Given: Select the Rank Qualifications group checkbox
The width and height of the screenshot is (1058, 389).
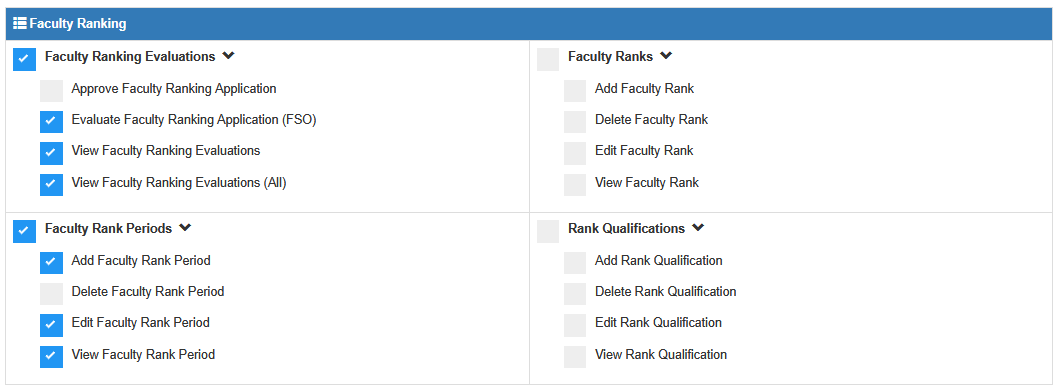Looking at the screenshot, I should pyautogui.click(x=548, y=231).
